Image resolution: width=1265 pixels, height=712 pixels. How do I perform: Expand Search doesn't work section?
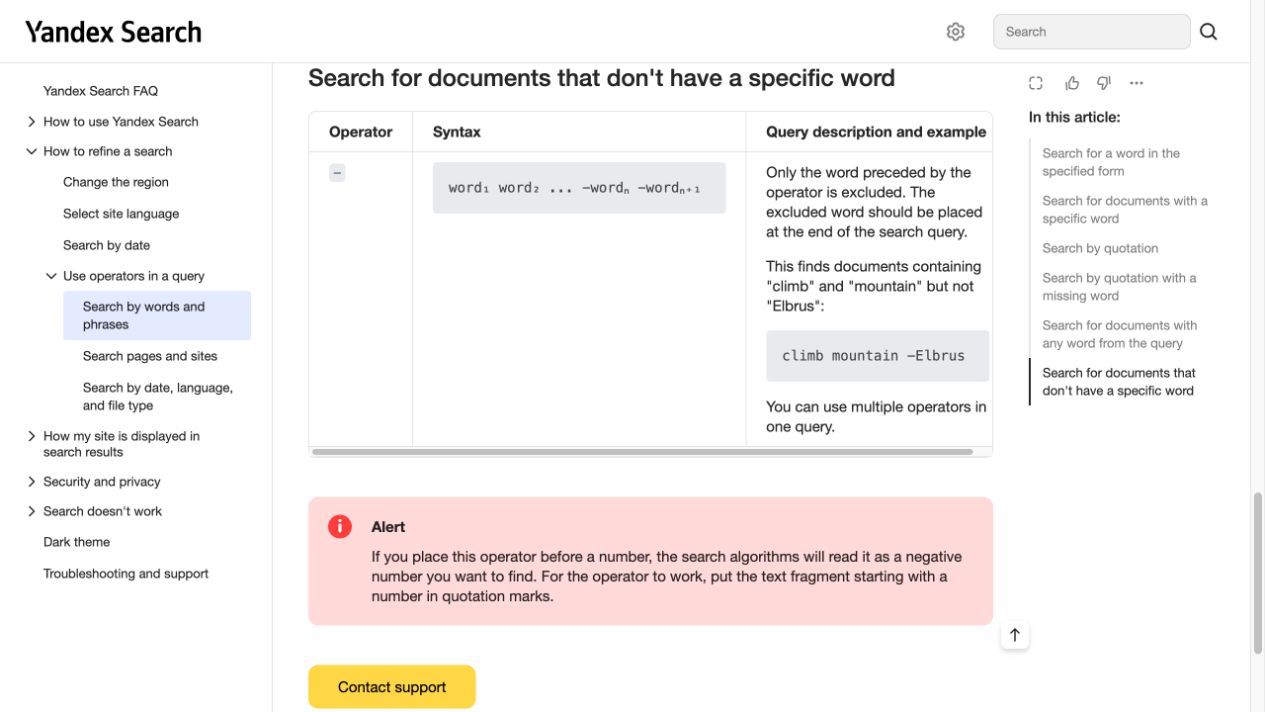31,512
